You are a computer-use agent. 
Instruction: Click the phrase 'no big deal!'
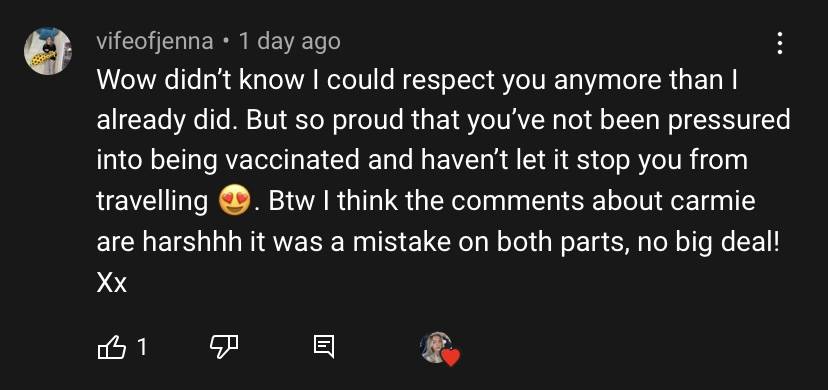pyautogui.click(x=709, y=243)
